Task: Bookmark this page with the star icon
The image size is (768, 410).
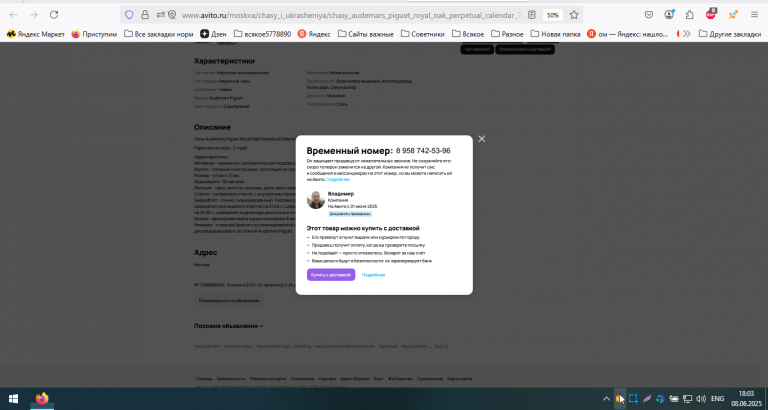Action: [x=574, y=15]
